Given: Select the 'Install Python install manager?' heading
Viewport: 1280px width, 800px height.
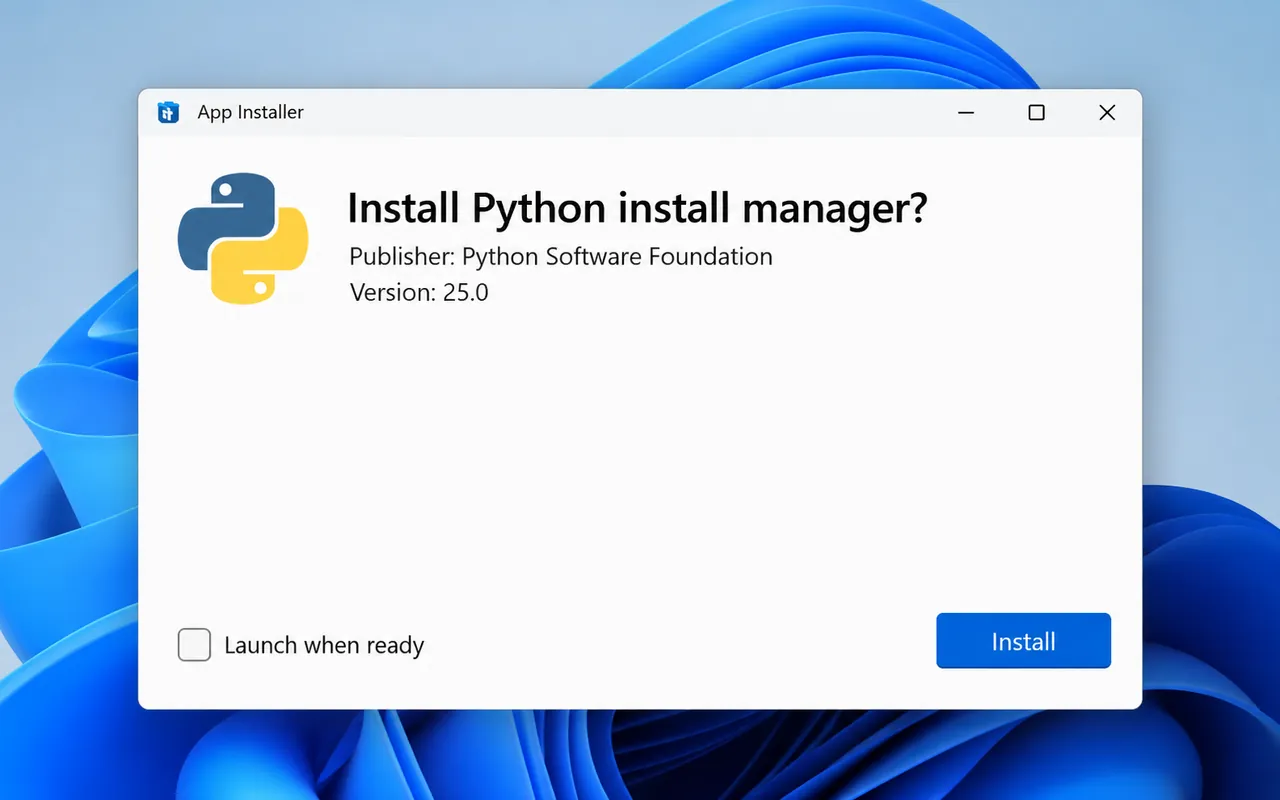Looking at the screenshot, I should click(637, 208).
